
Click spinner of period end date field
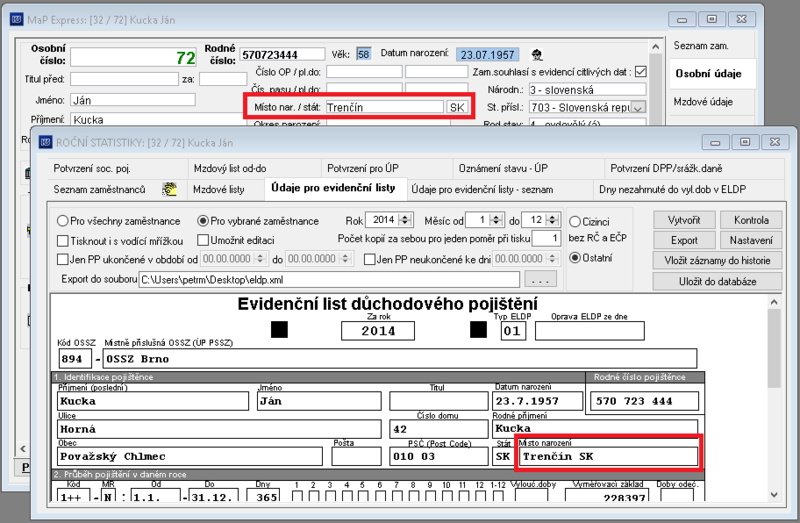pyautogui.click(x=345, y=259)
